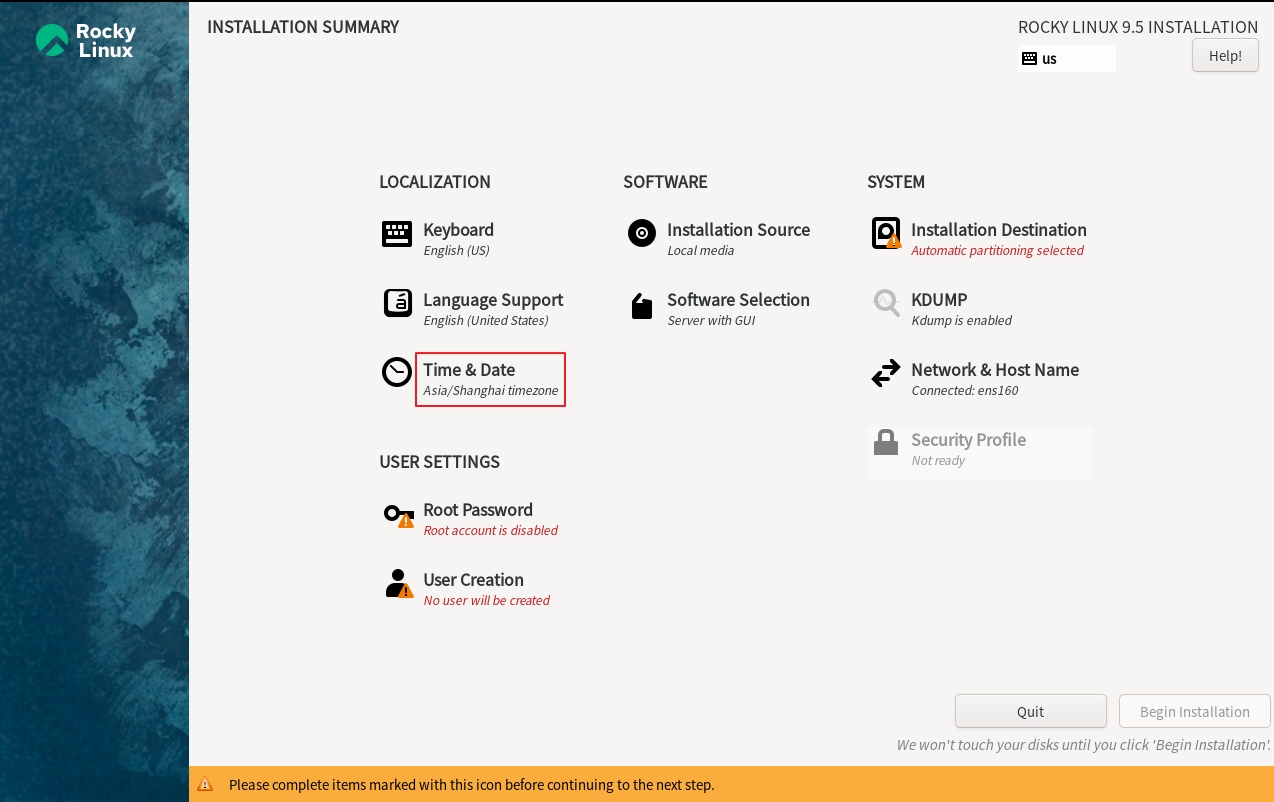
Task: Click the Quit button
Action: (1030, 711)
